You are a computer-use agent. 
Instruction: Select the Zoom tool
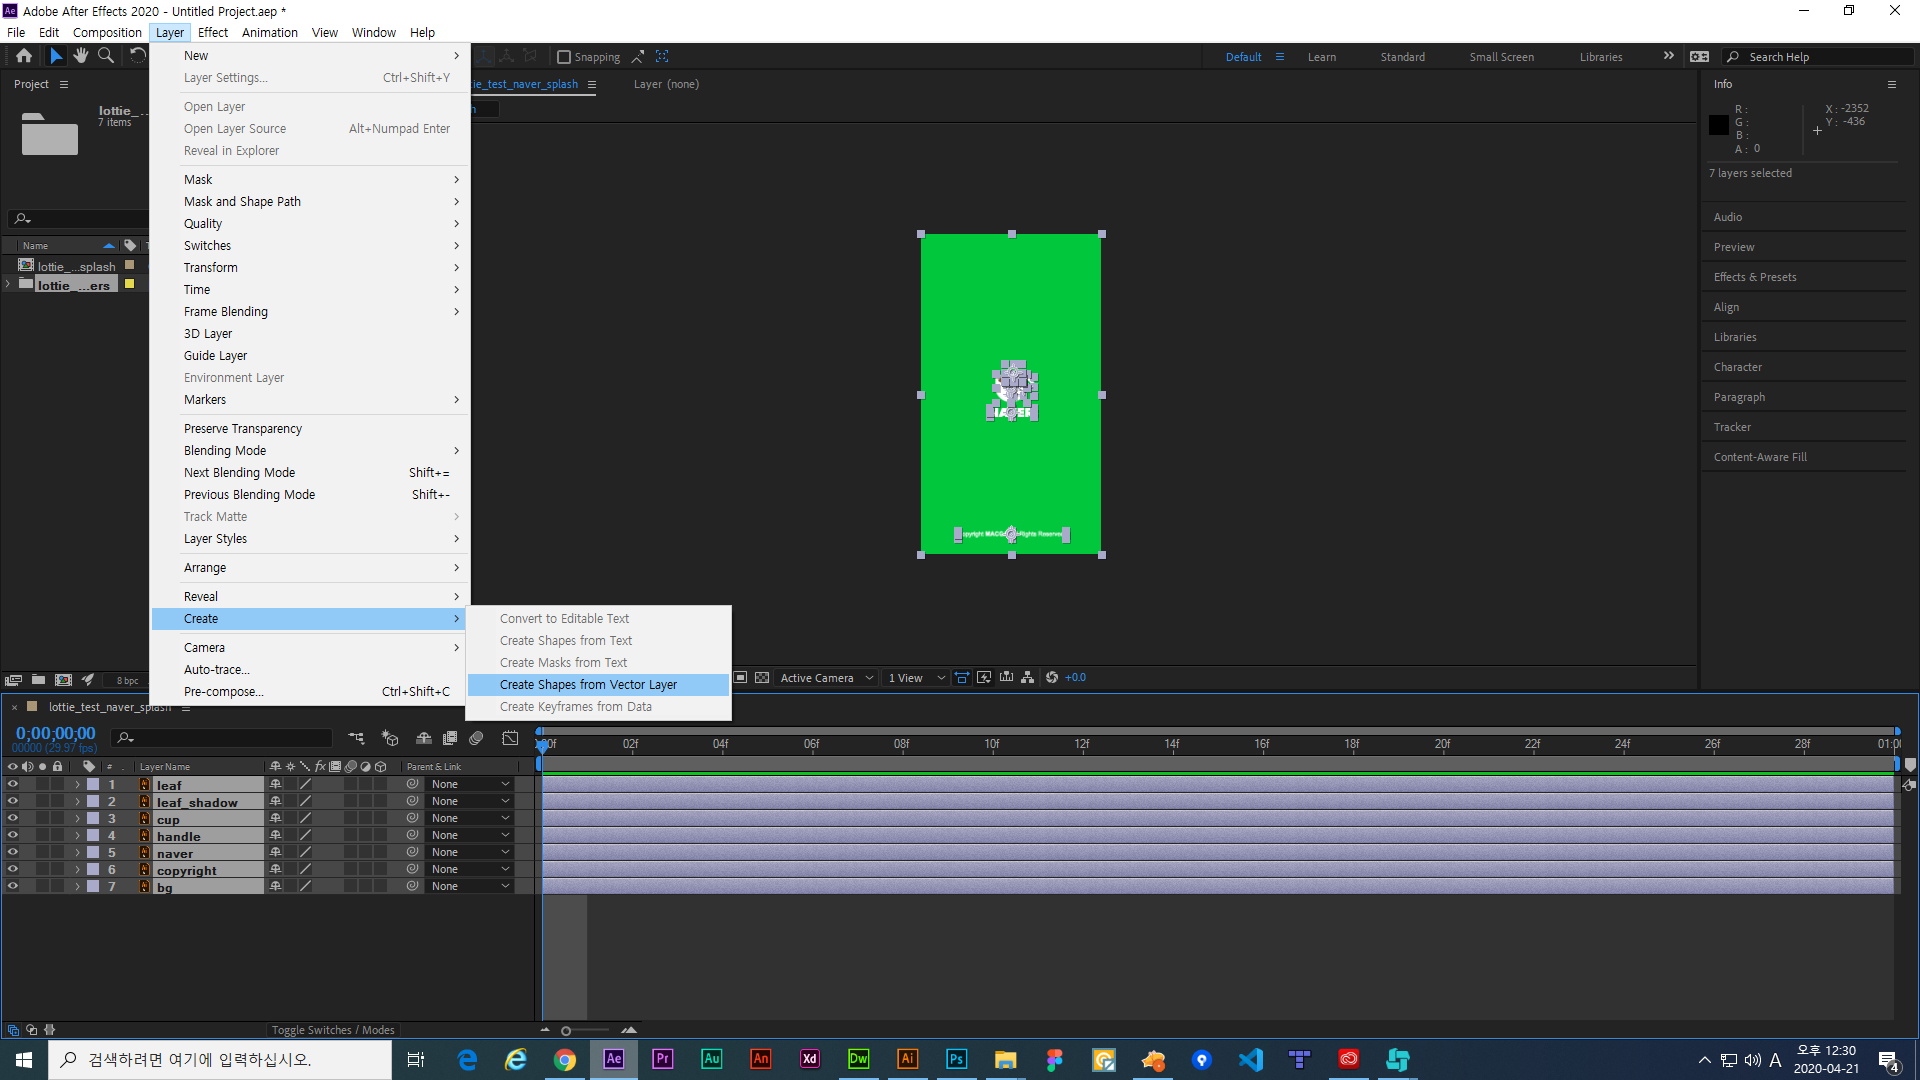[106, 56]
